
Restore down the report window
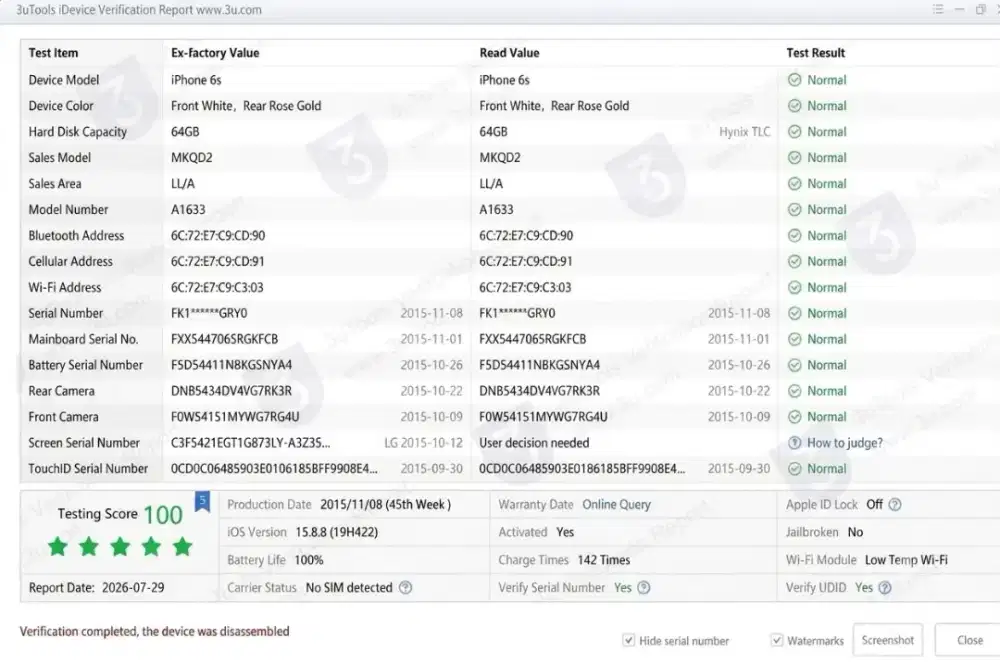click(980, 10)
